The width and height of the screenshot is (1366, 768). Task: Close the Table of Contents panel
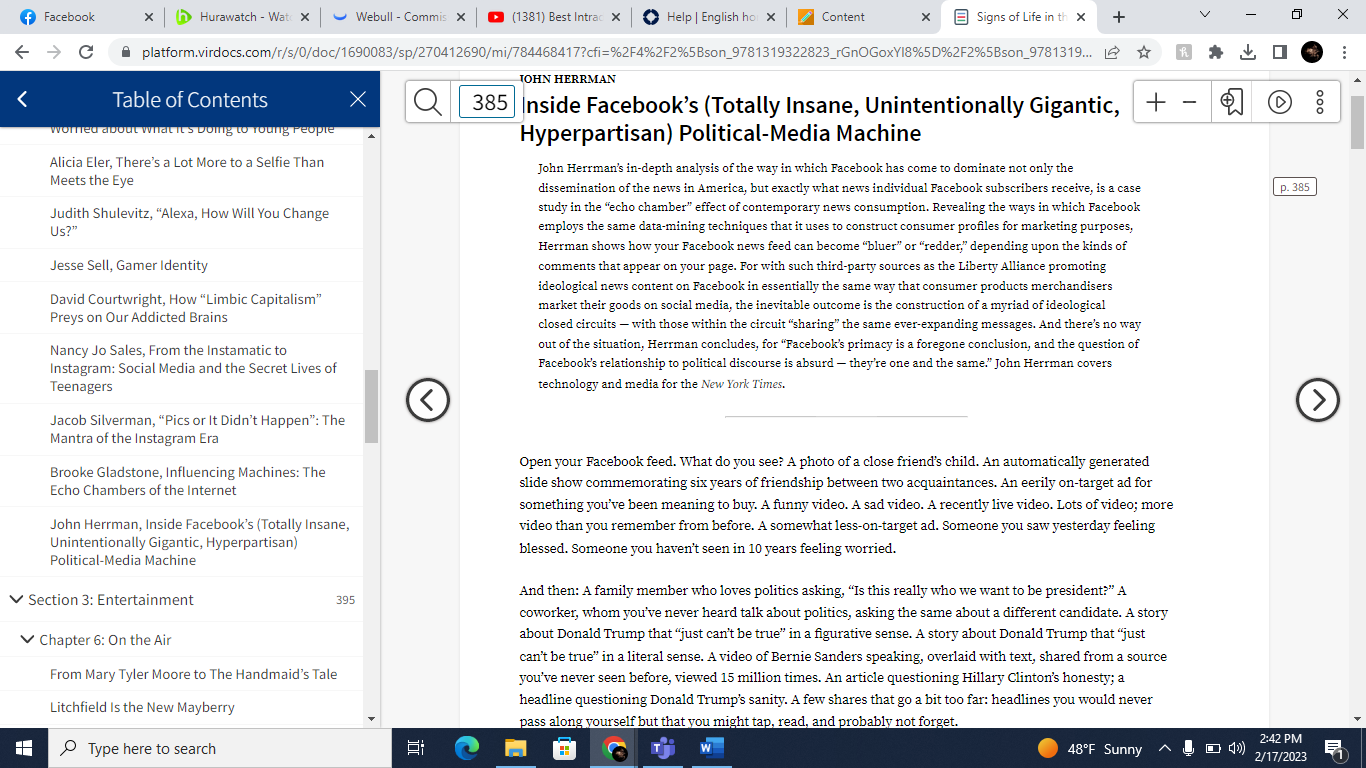[x=358, y=99]
